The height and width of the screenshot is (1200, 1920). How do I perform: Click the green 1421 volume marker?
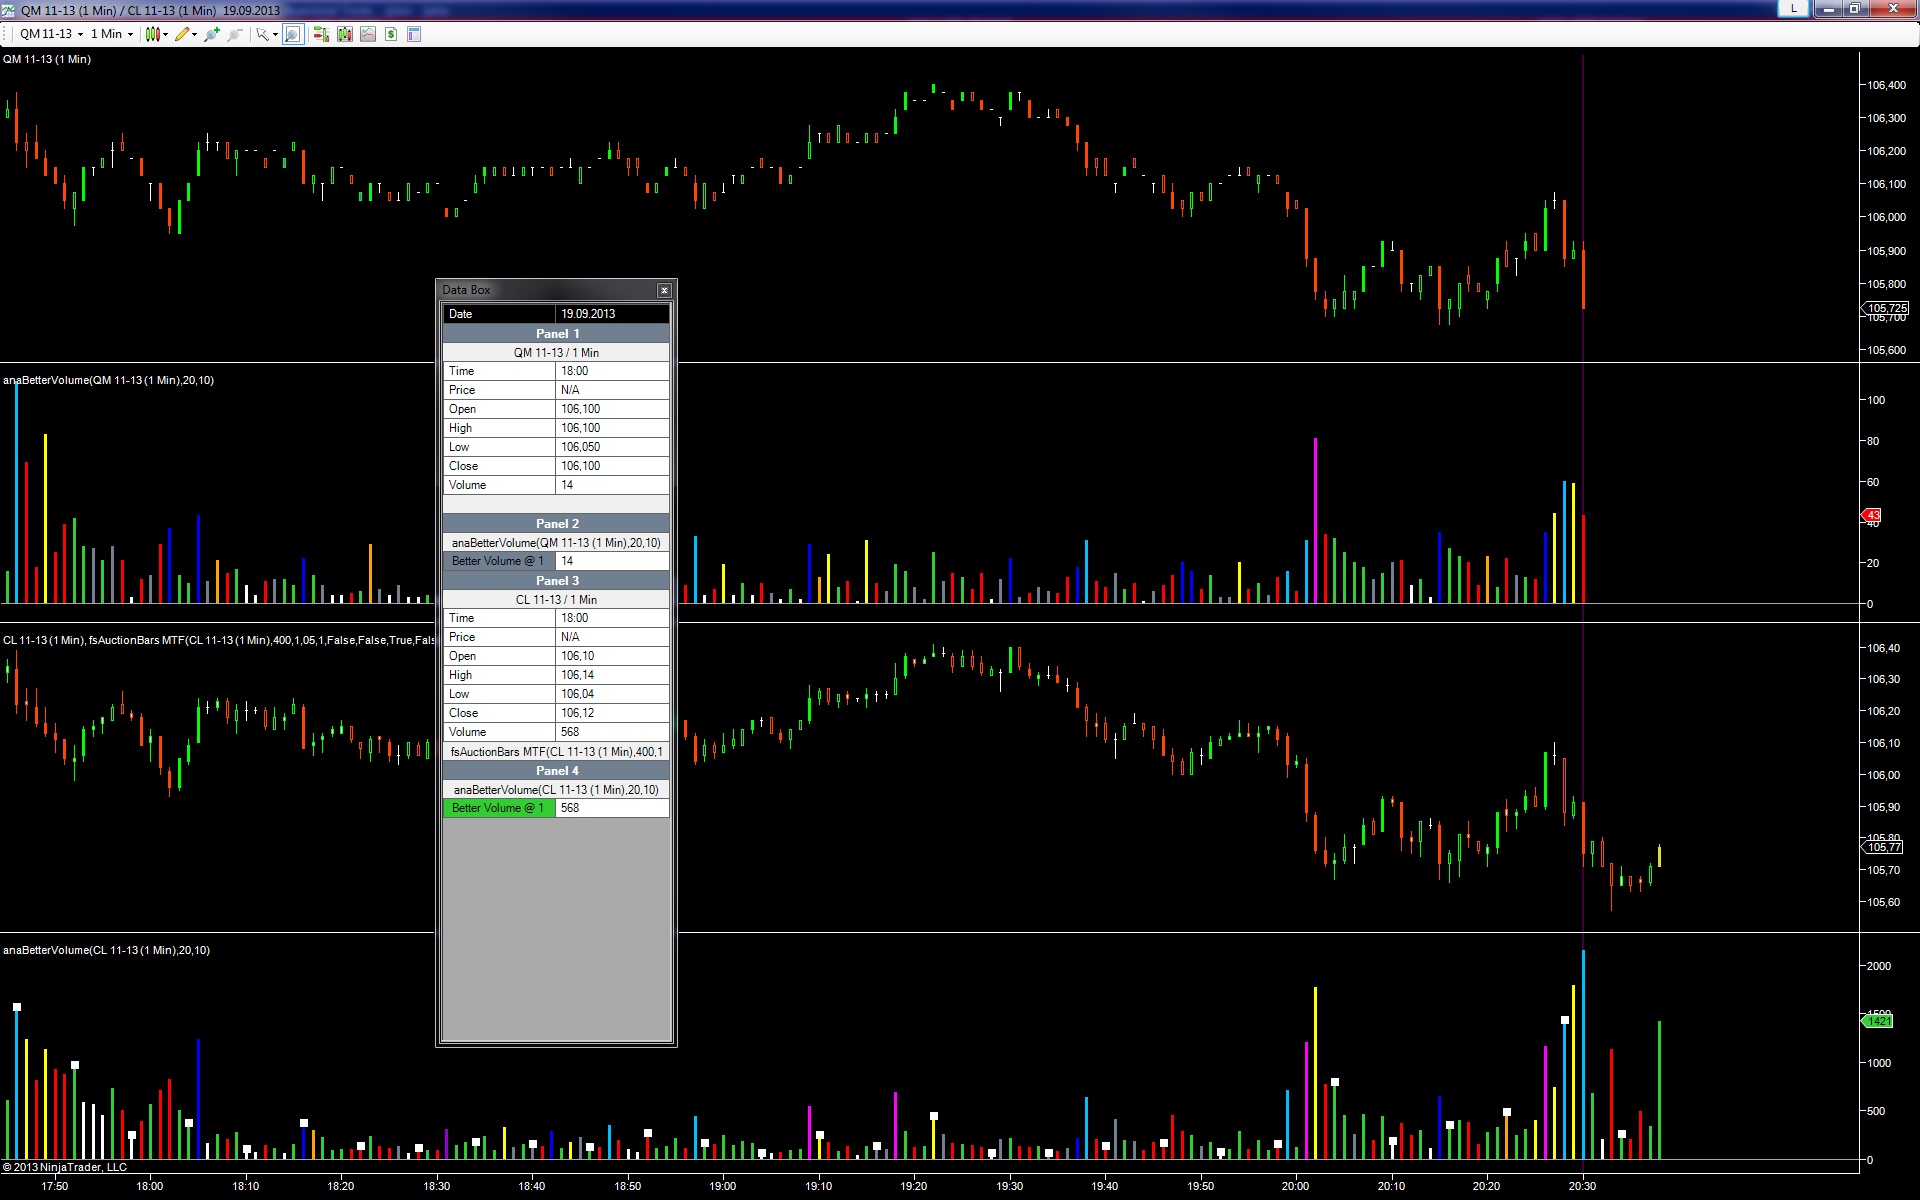coord(1877,1021)
